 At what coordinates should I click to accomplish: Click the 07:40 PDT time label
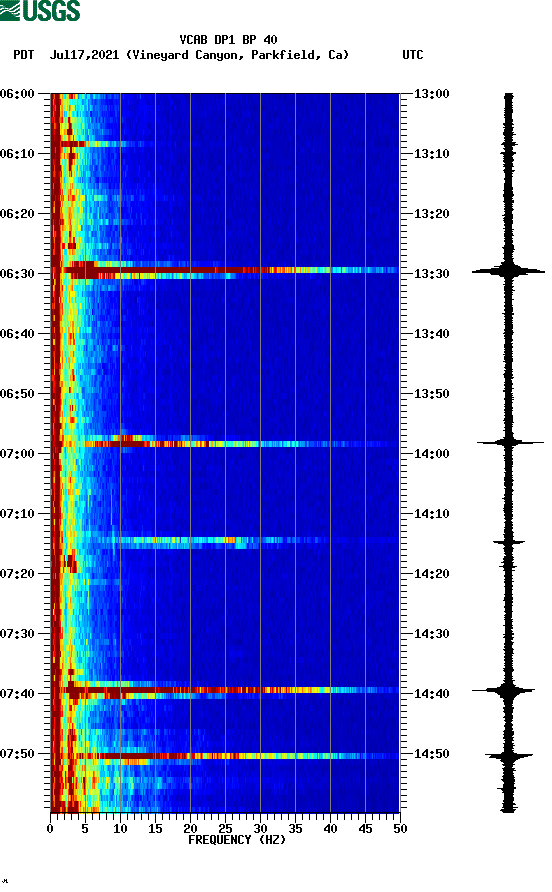click(x=18, y=693)
